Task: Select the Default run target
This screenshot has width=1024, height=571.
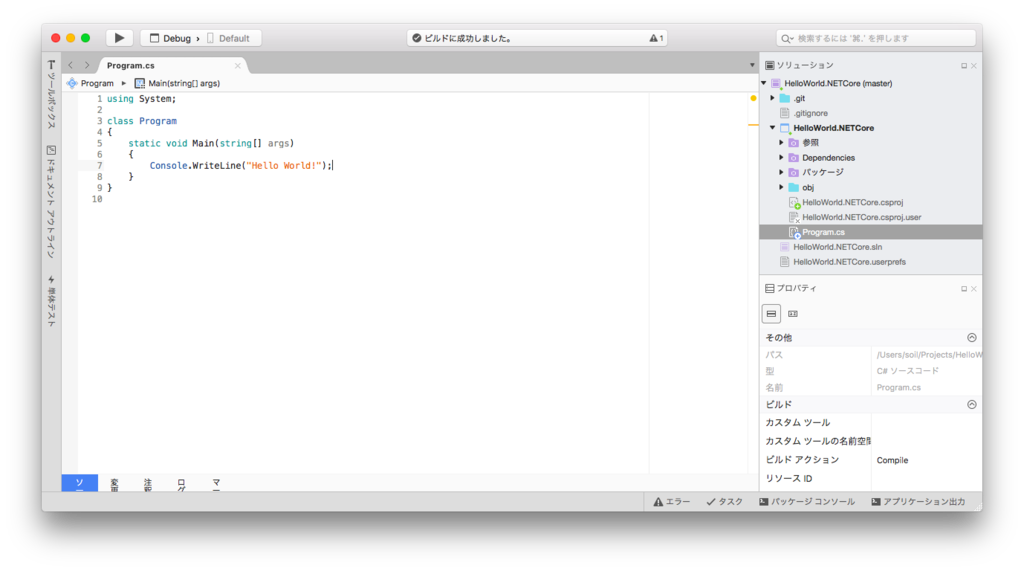Action: [x=229, y=39]
